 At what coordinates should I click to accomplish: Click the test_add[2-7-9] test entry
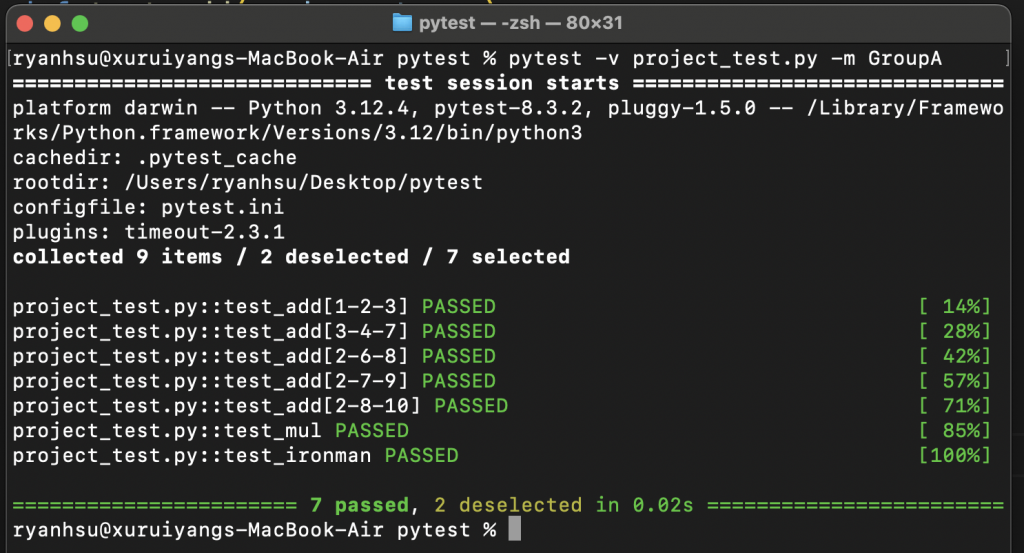[x=254, y=381]
